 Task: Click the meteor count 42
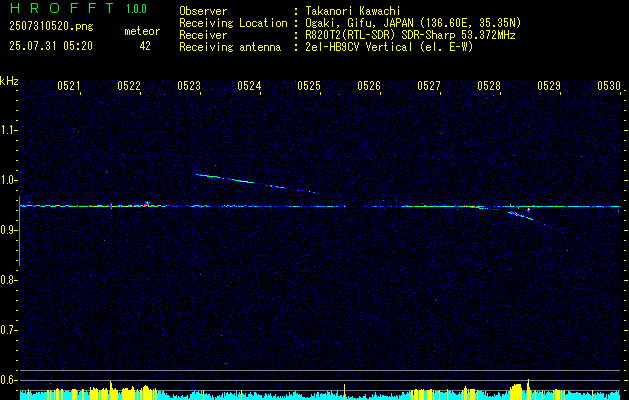coord(145,46)
